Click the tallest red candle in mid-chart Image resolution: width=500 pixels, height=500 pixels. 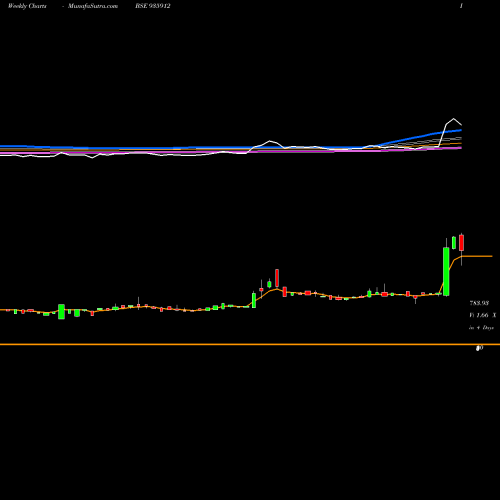tap(277, 278)
